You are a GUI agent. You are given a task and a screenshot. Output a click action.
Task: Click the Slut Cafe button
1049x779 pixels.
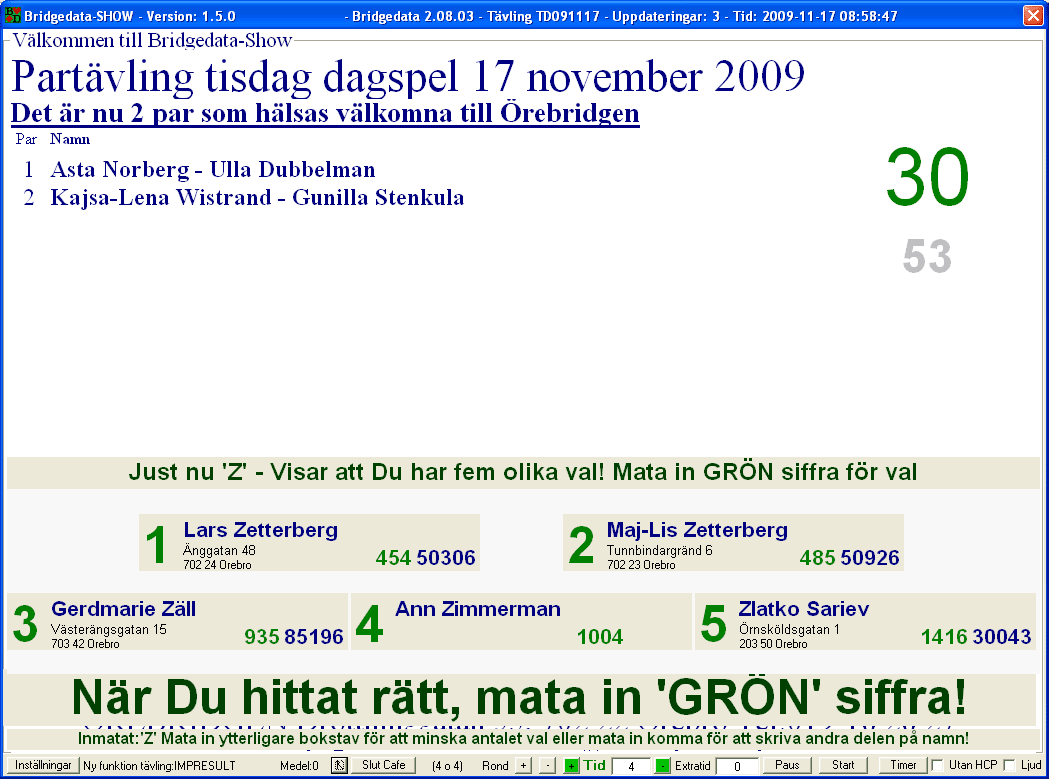(x=383, y=765)
